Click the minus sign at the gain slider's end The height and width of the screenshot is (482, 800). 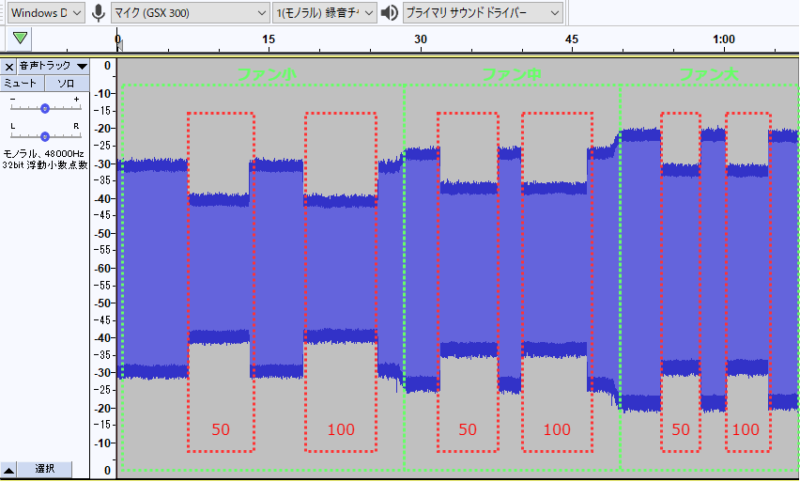pyautogui.click(x=13, y=99)
